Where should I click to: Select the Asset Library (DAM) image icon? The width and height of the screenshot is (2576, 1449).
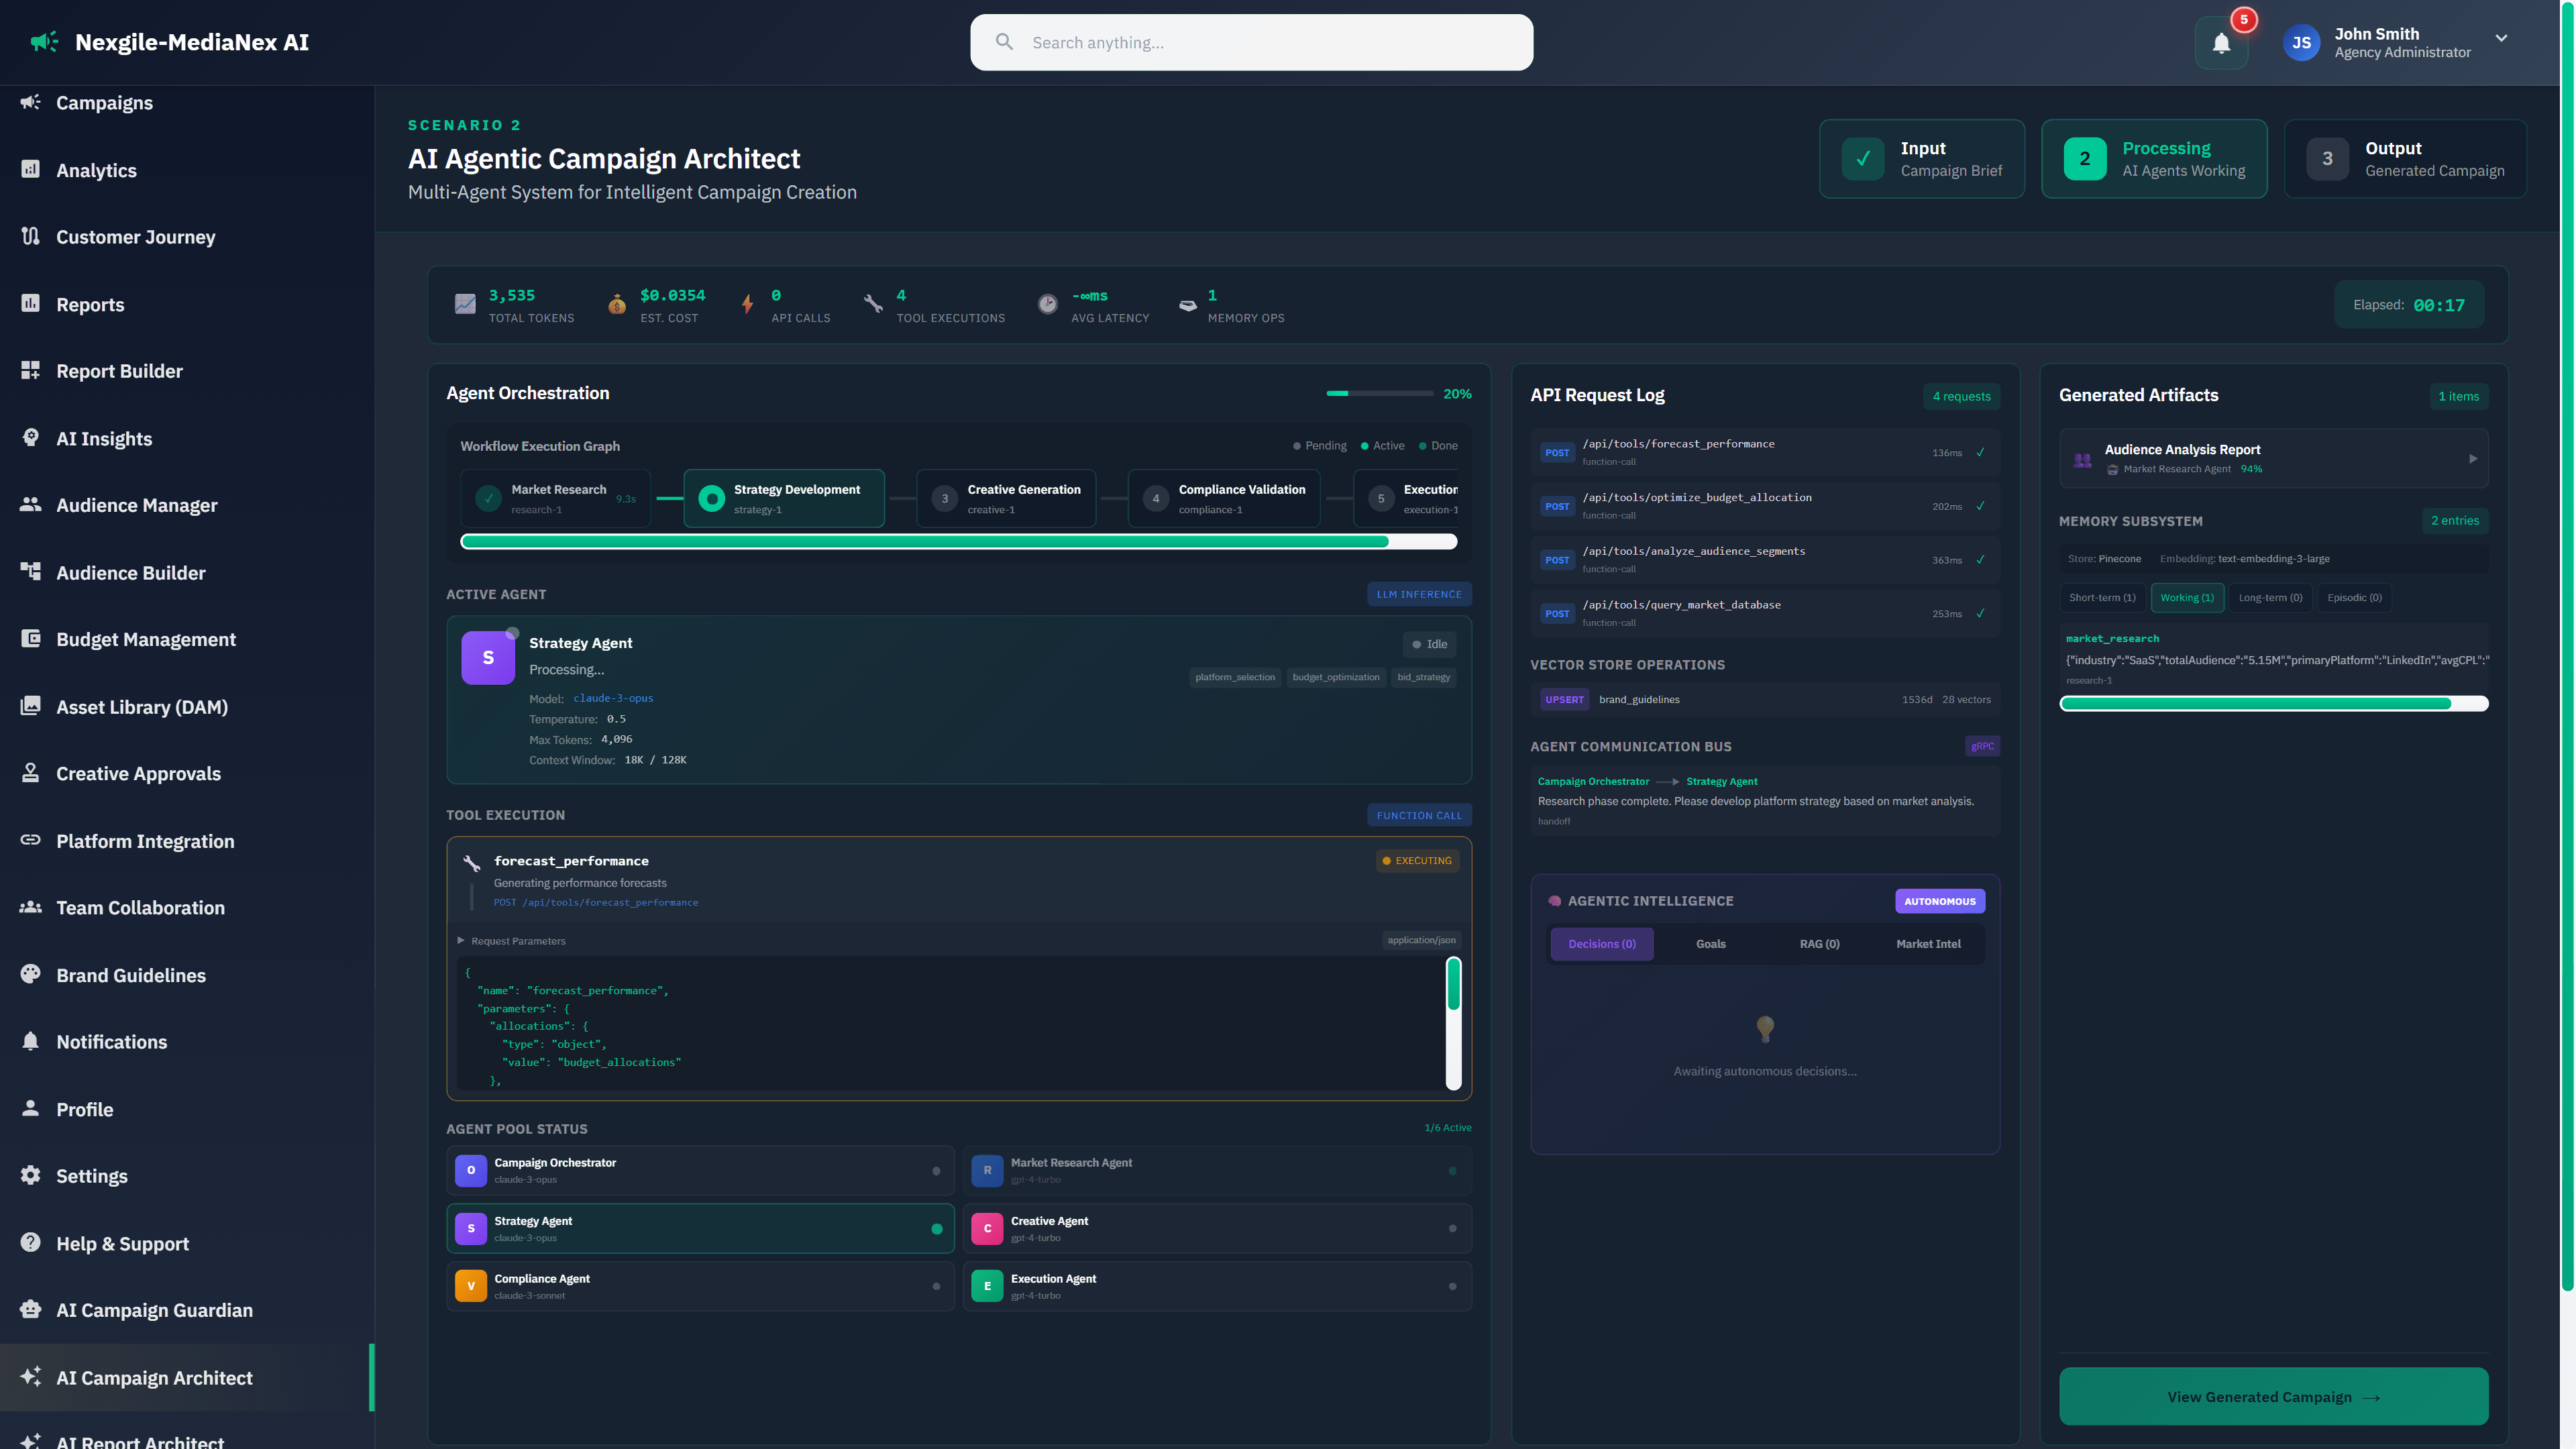click(x=30, y=706)
